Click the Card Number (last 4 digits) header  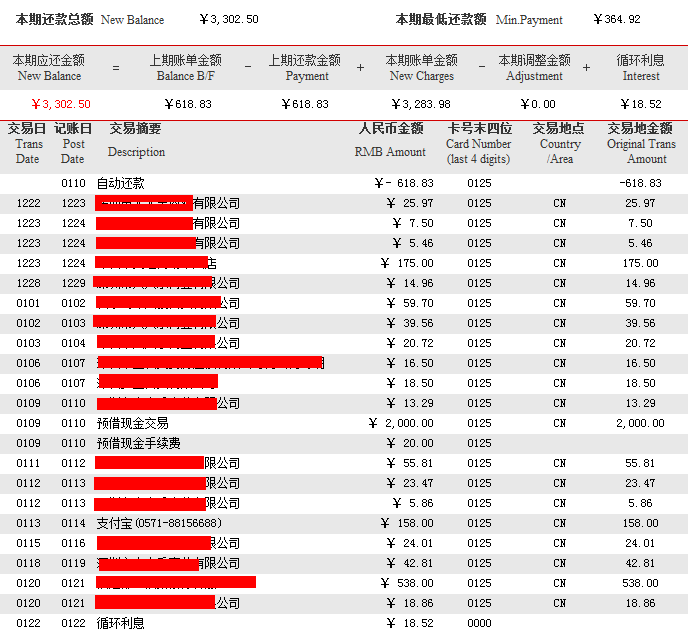[x=479, y=143]
